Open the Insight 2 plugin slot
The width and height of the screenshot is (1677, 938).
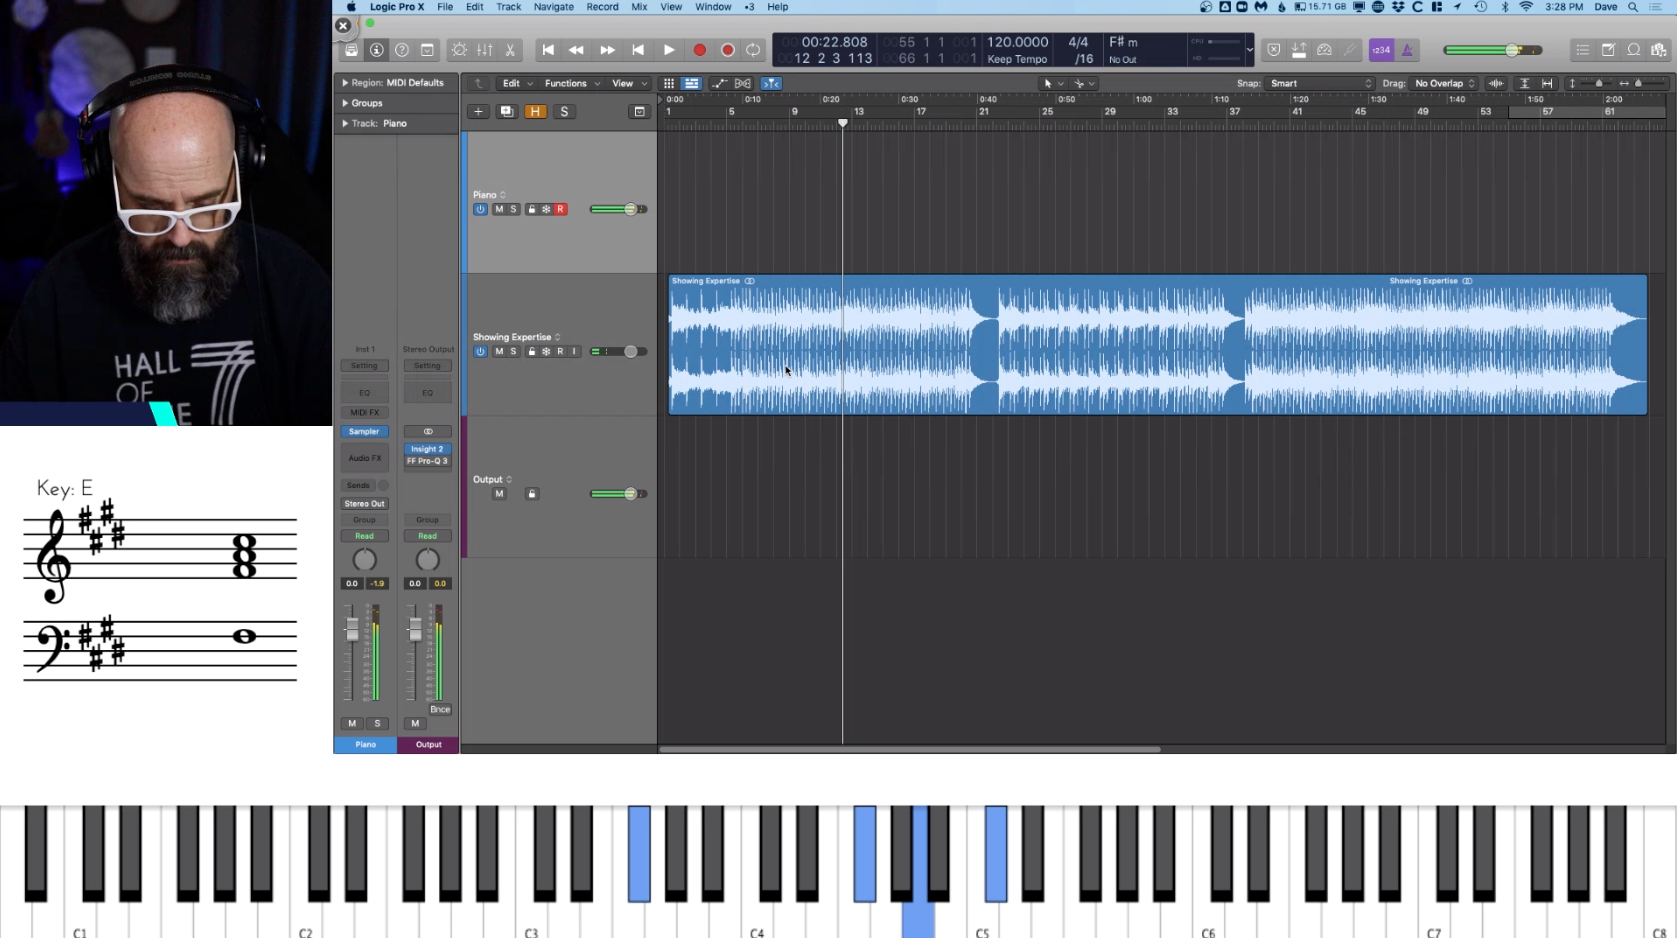(x=427, y=449)
